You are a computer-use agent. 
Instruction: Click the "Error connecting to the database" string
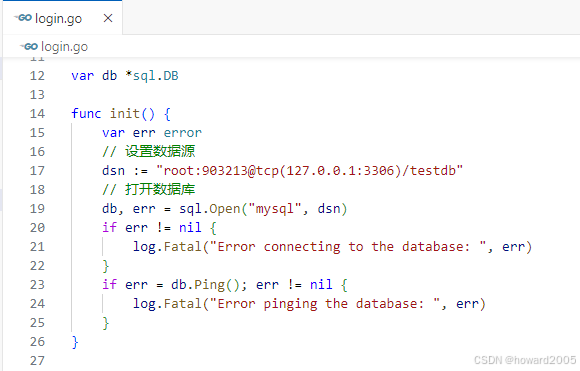pyautogui.click(x=348, y=247)
